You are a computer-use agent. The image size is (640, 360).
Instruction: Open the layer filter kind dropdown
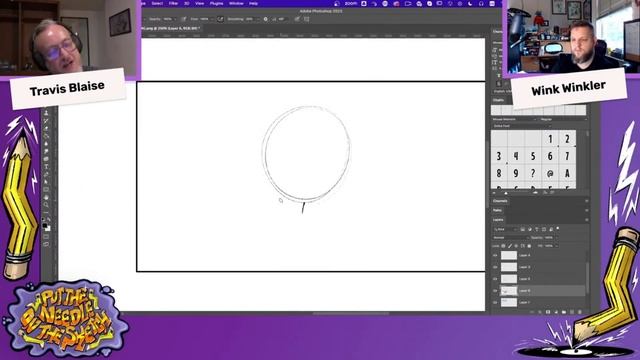[x=506, y=229]
